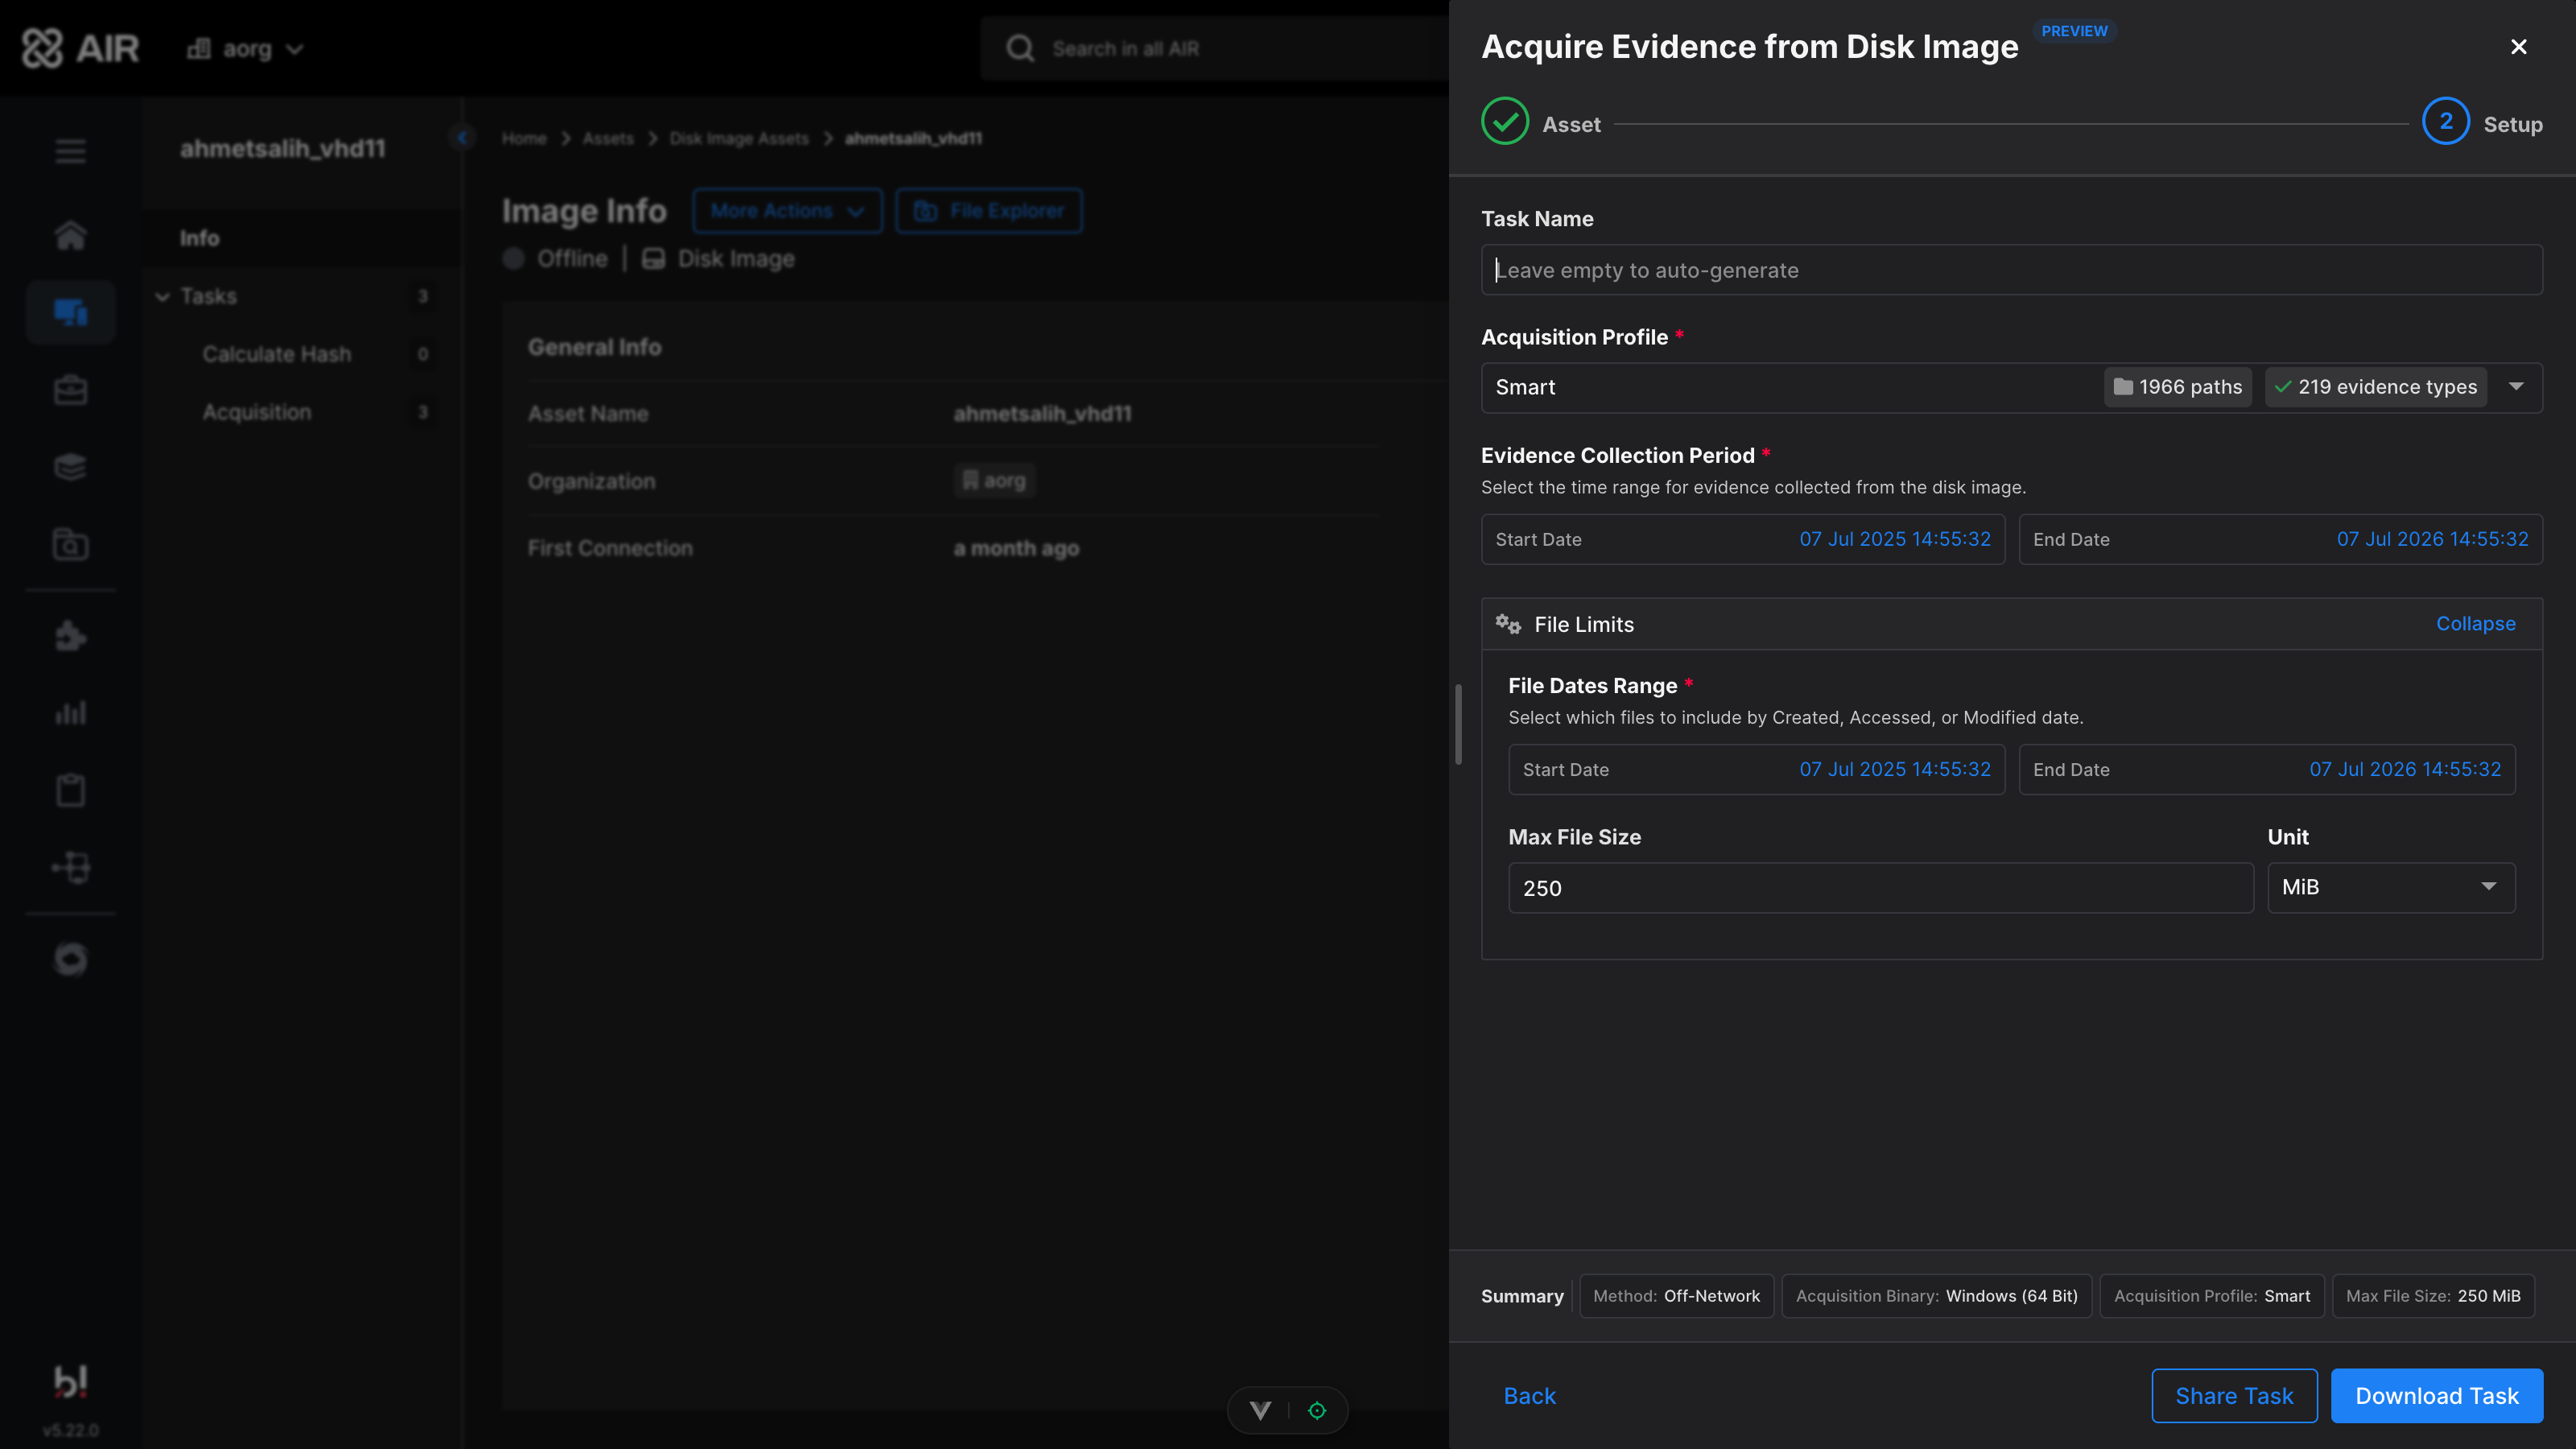Image resolution: width=2576 pixels, height=1449 pixels.
Task: Click the Binalyze logo at bottom
Action: 70,1381
